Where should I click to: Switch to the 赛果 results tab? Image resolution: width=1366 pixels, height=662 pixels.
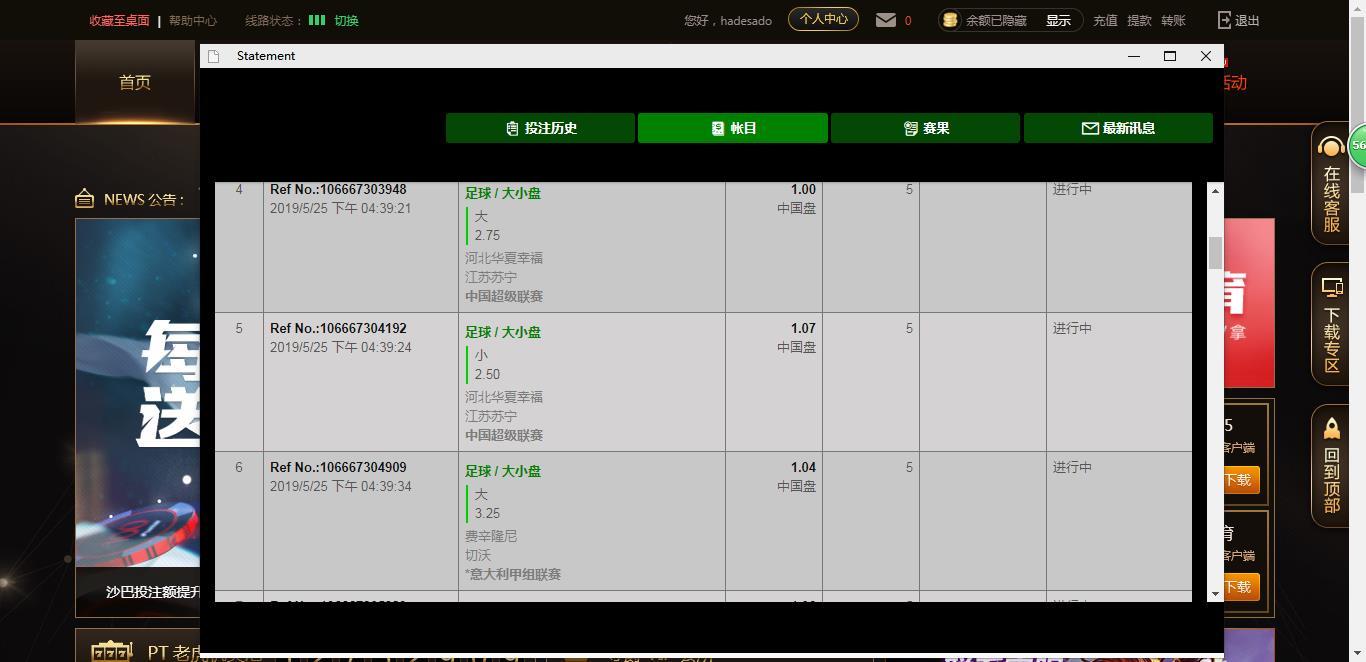coord(925,128)
